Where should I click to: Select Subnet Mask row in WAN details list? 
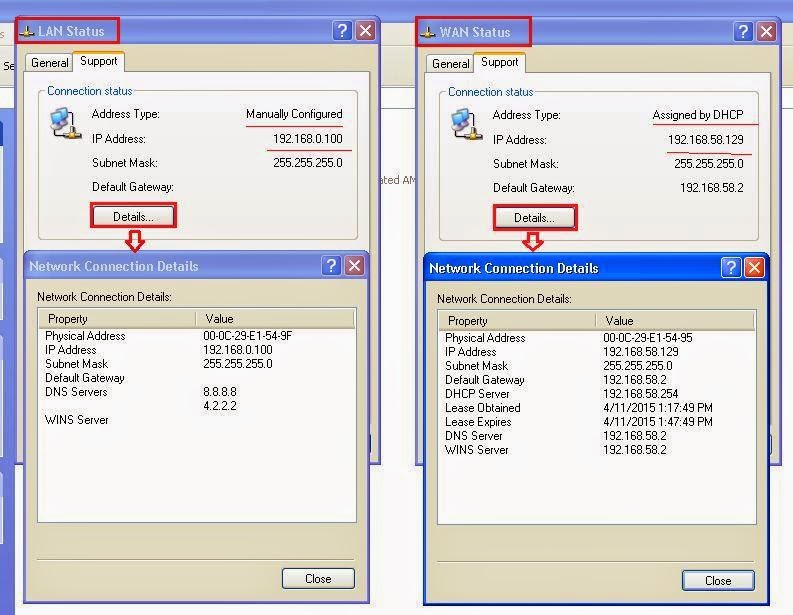[597, 366]
